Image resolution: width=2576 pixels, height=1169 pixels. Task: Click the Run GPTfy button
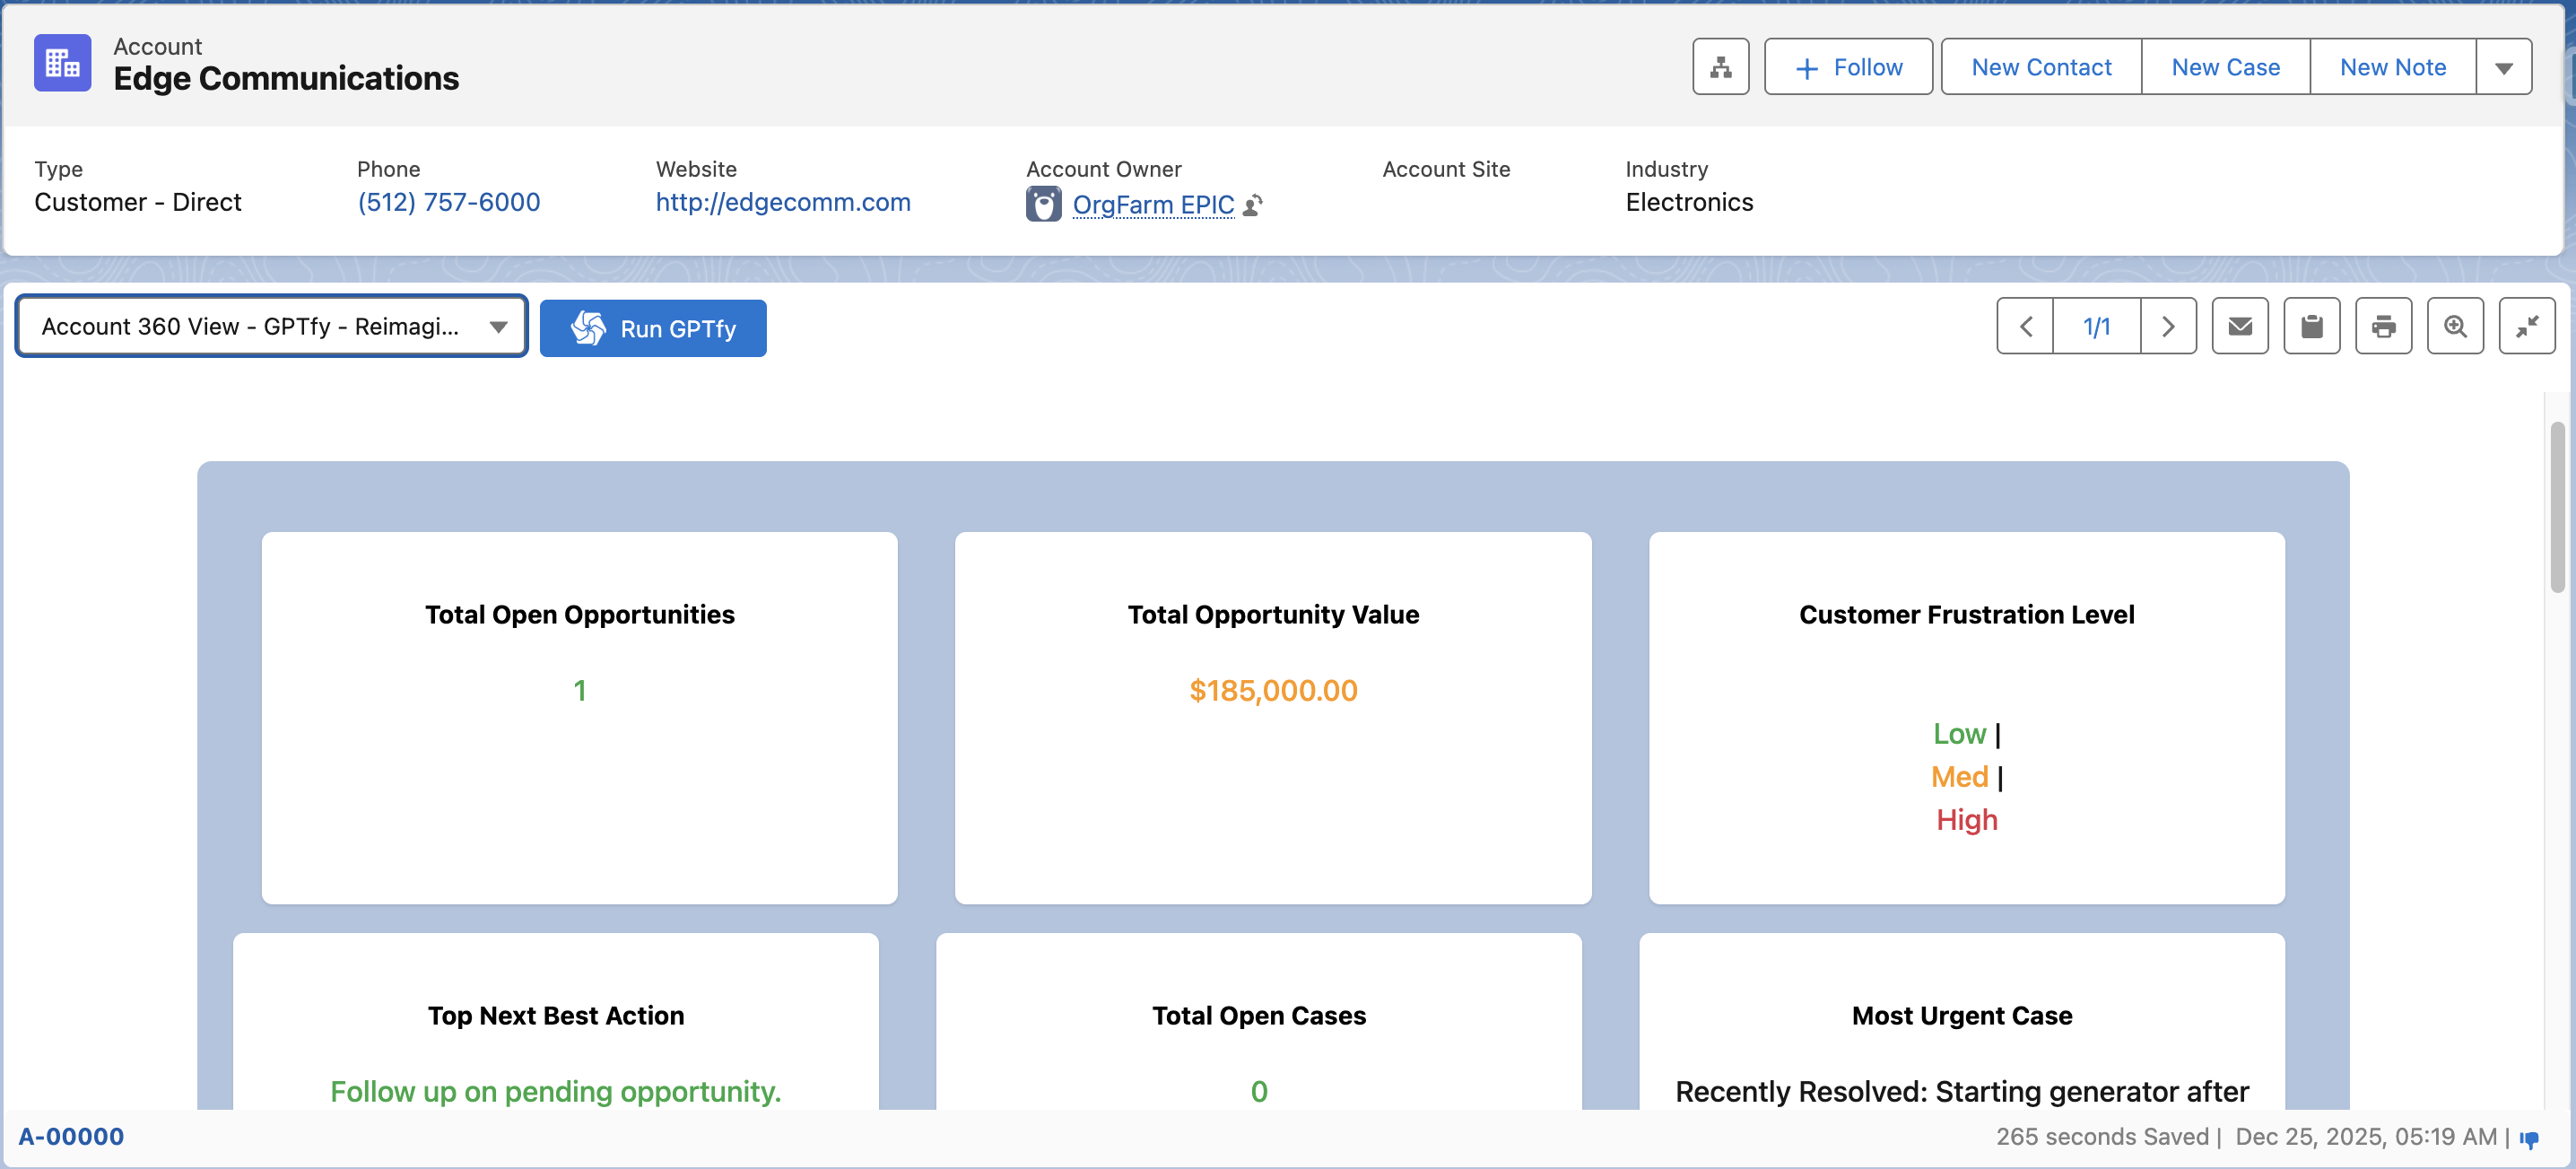(x=653, y=328)
